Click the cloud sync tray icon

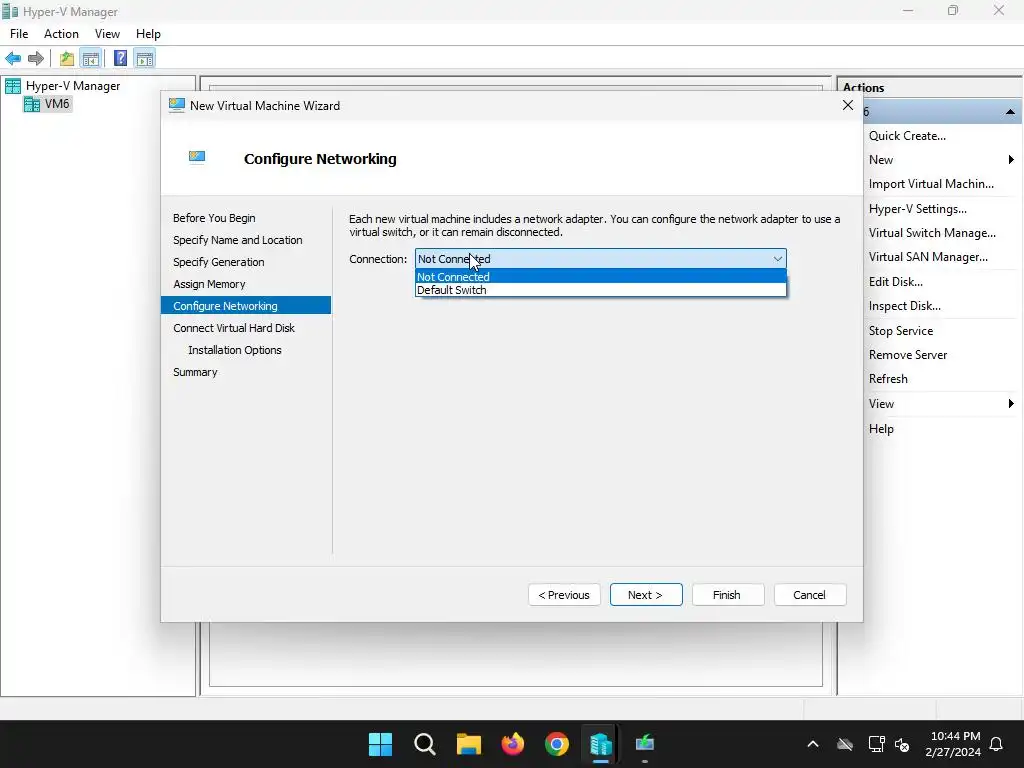(845, 744)
